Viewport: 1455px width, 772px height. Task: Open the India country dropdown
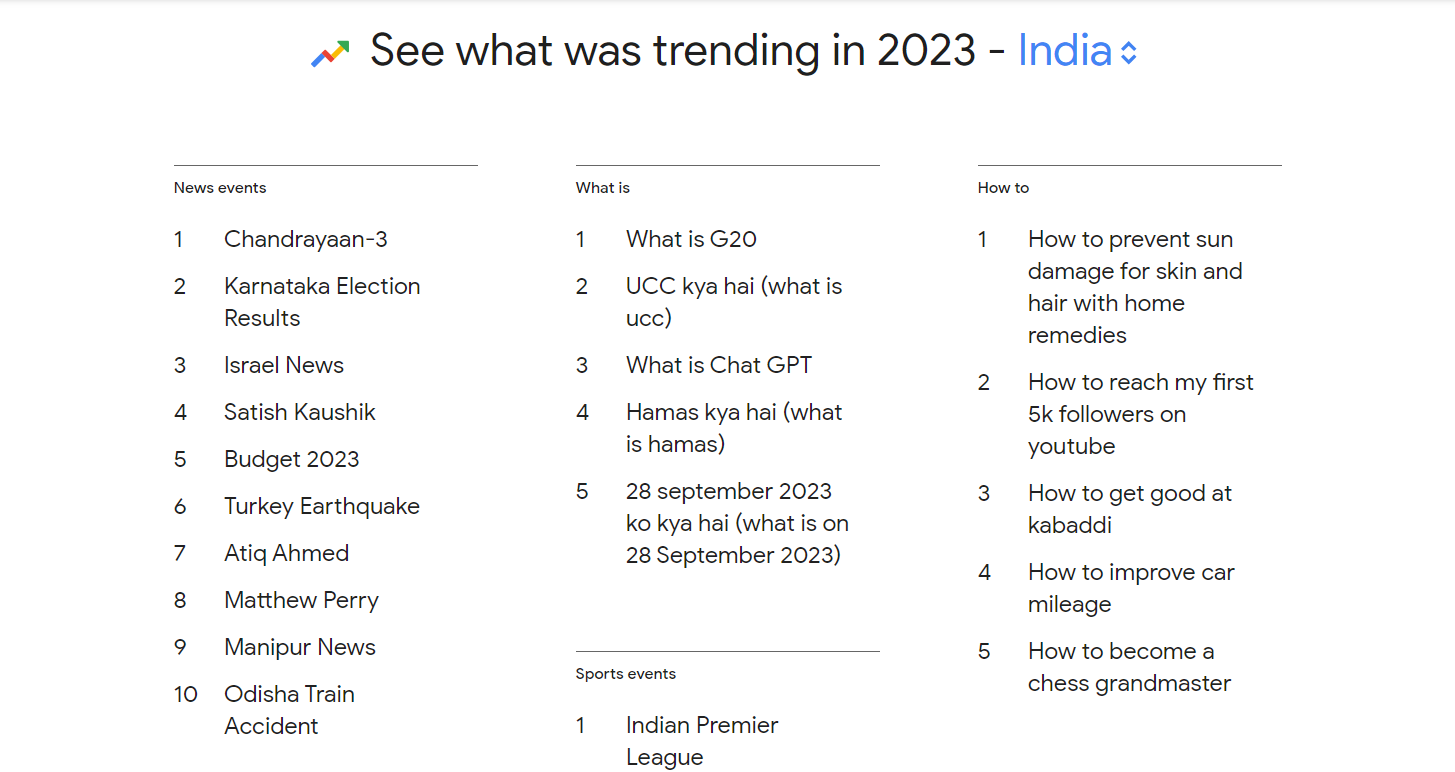pos(1064,51)
